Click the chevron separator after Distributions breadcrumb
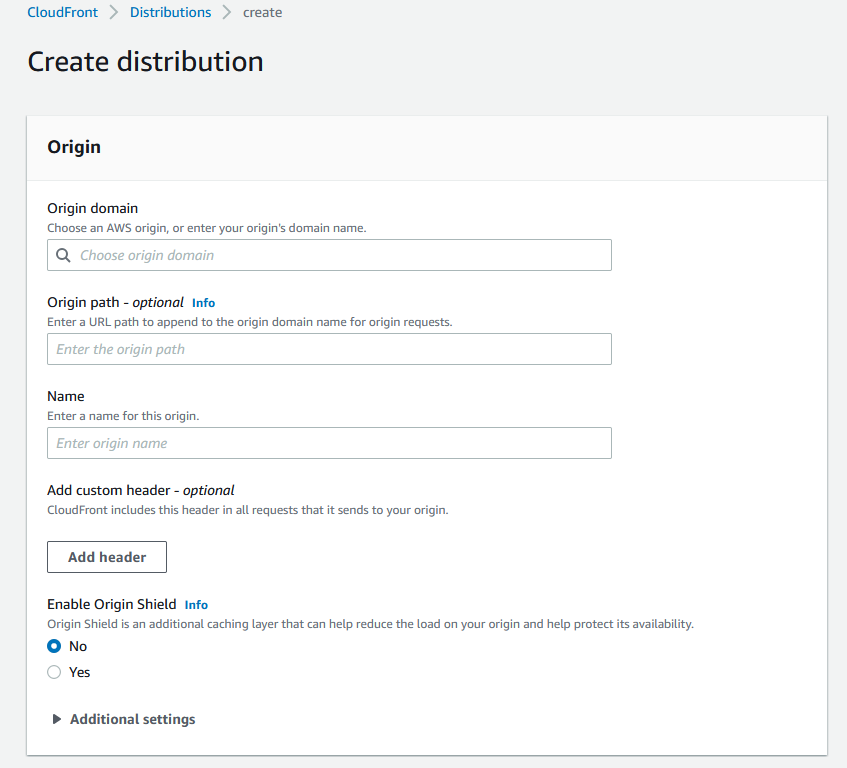This screenshot has height=768, width=847. [227, 13]
